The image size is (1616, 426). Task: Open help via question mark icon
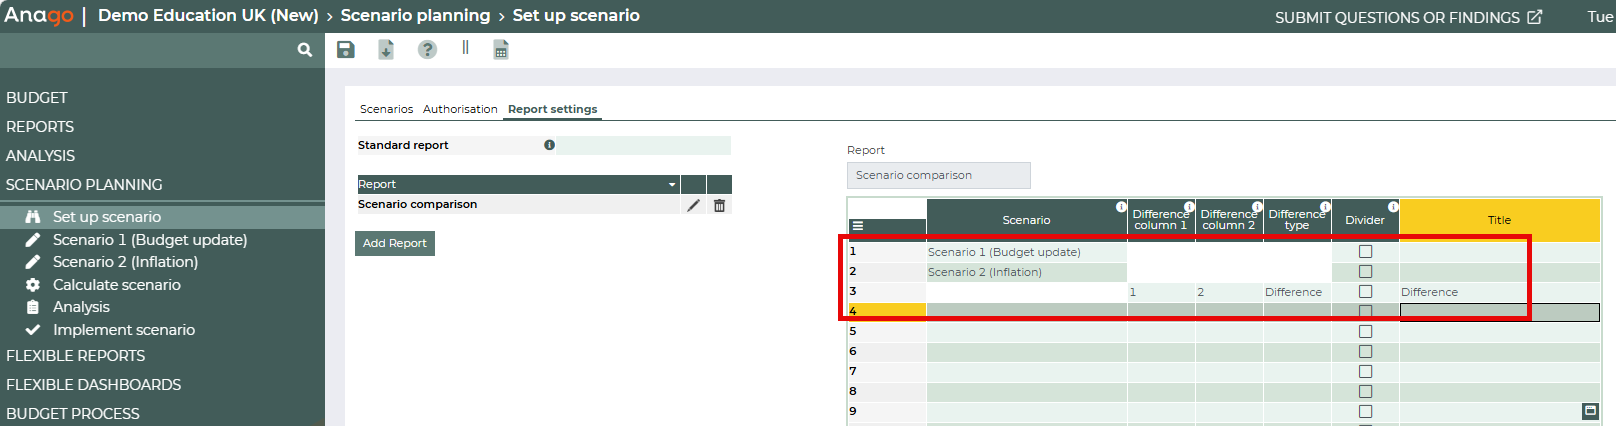pyautogui.click(x=427, y=50)
